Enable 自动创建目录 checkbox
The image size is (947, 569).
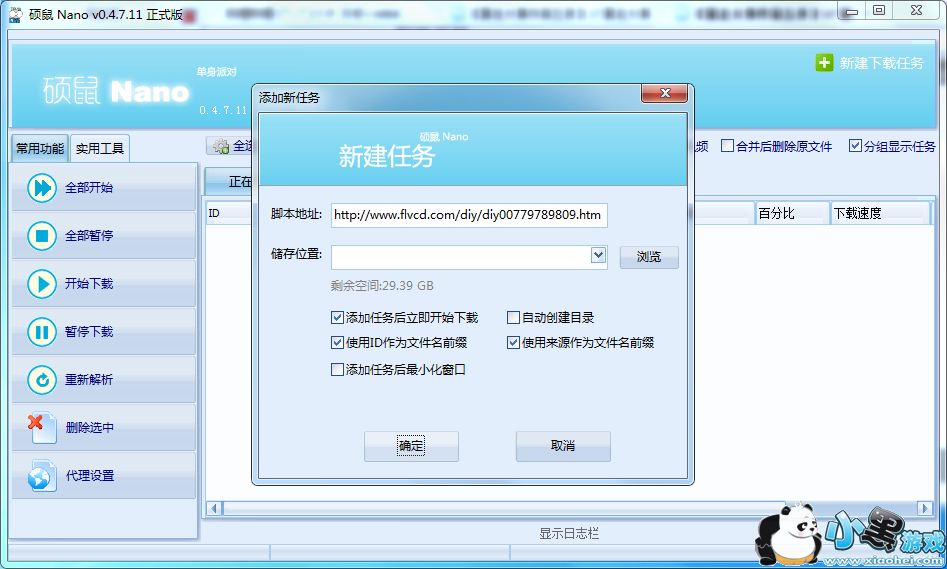(513, 318)
